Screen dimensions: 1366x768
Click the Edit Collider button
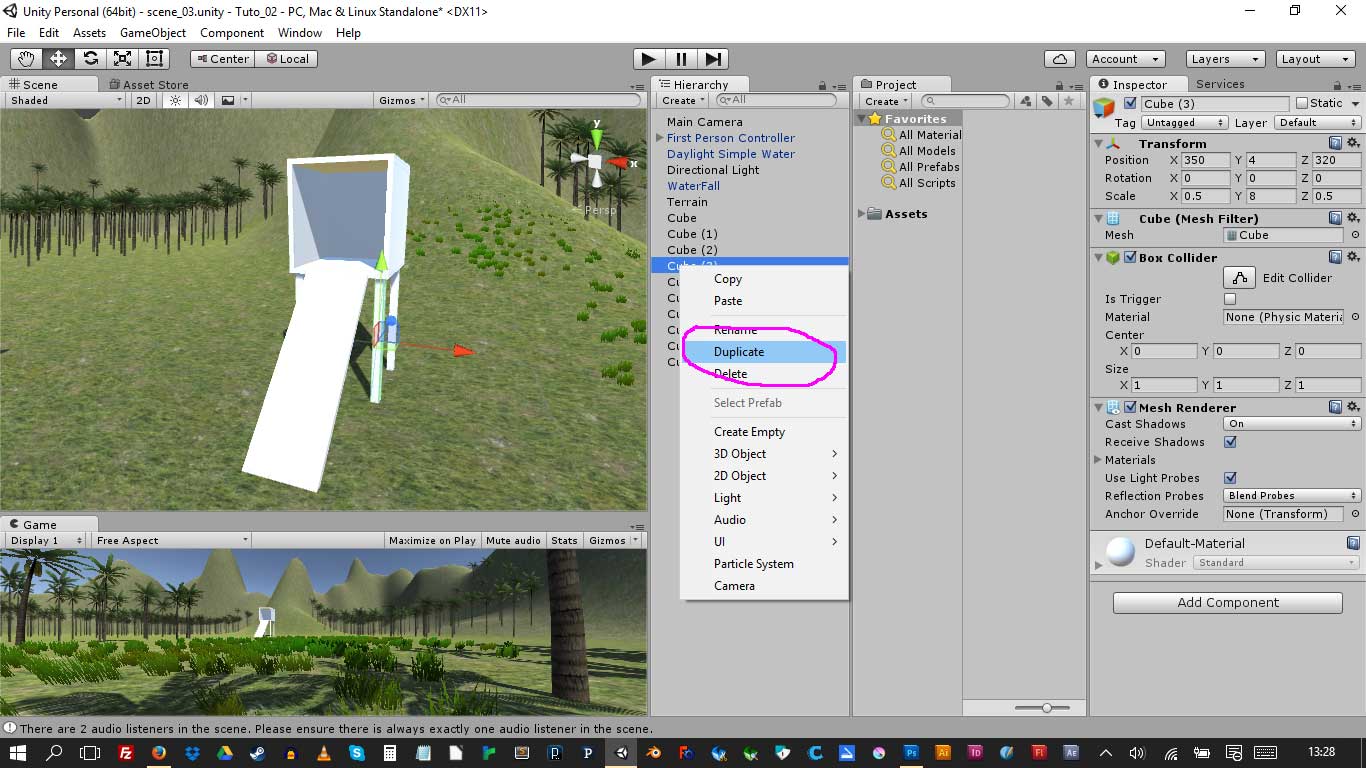1239,278
